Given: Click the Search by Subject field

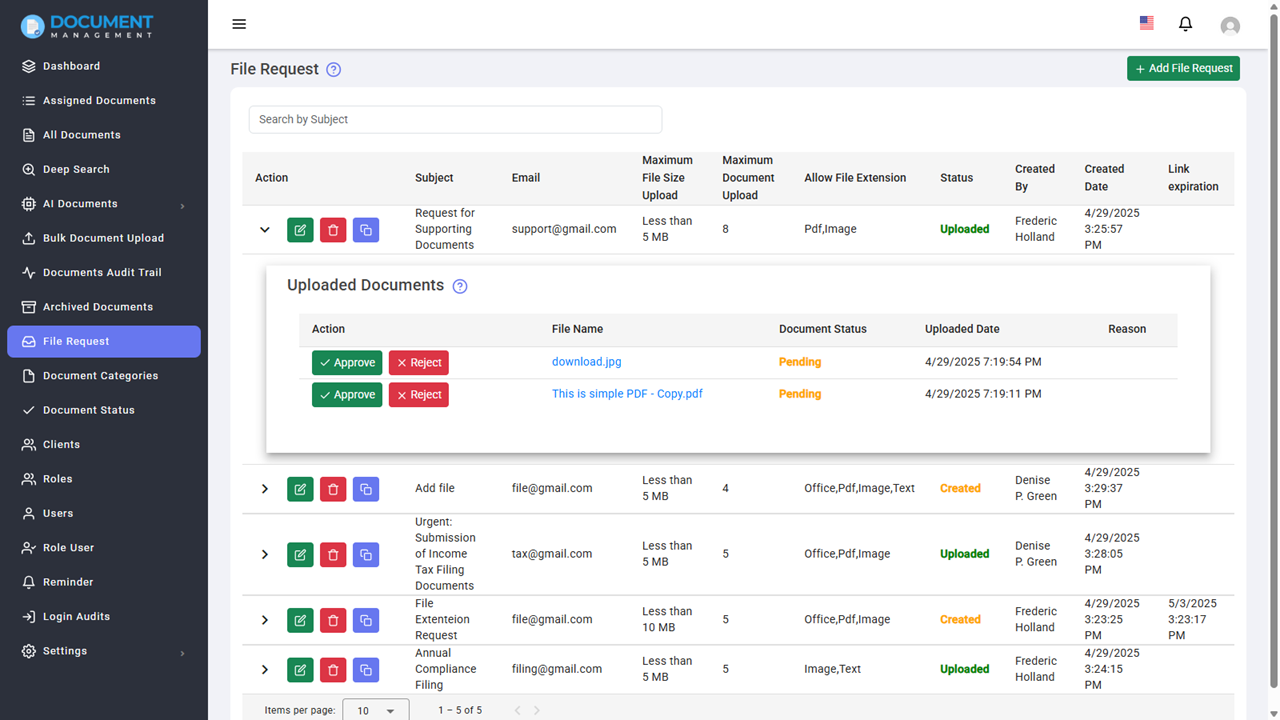Looking at the screenshot, I should (x=455, y=119).
